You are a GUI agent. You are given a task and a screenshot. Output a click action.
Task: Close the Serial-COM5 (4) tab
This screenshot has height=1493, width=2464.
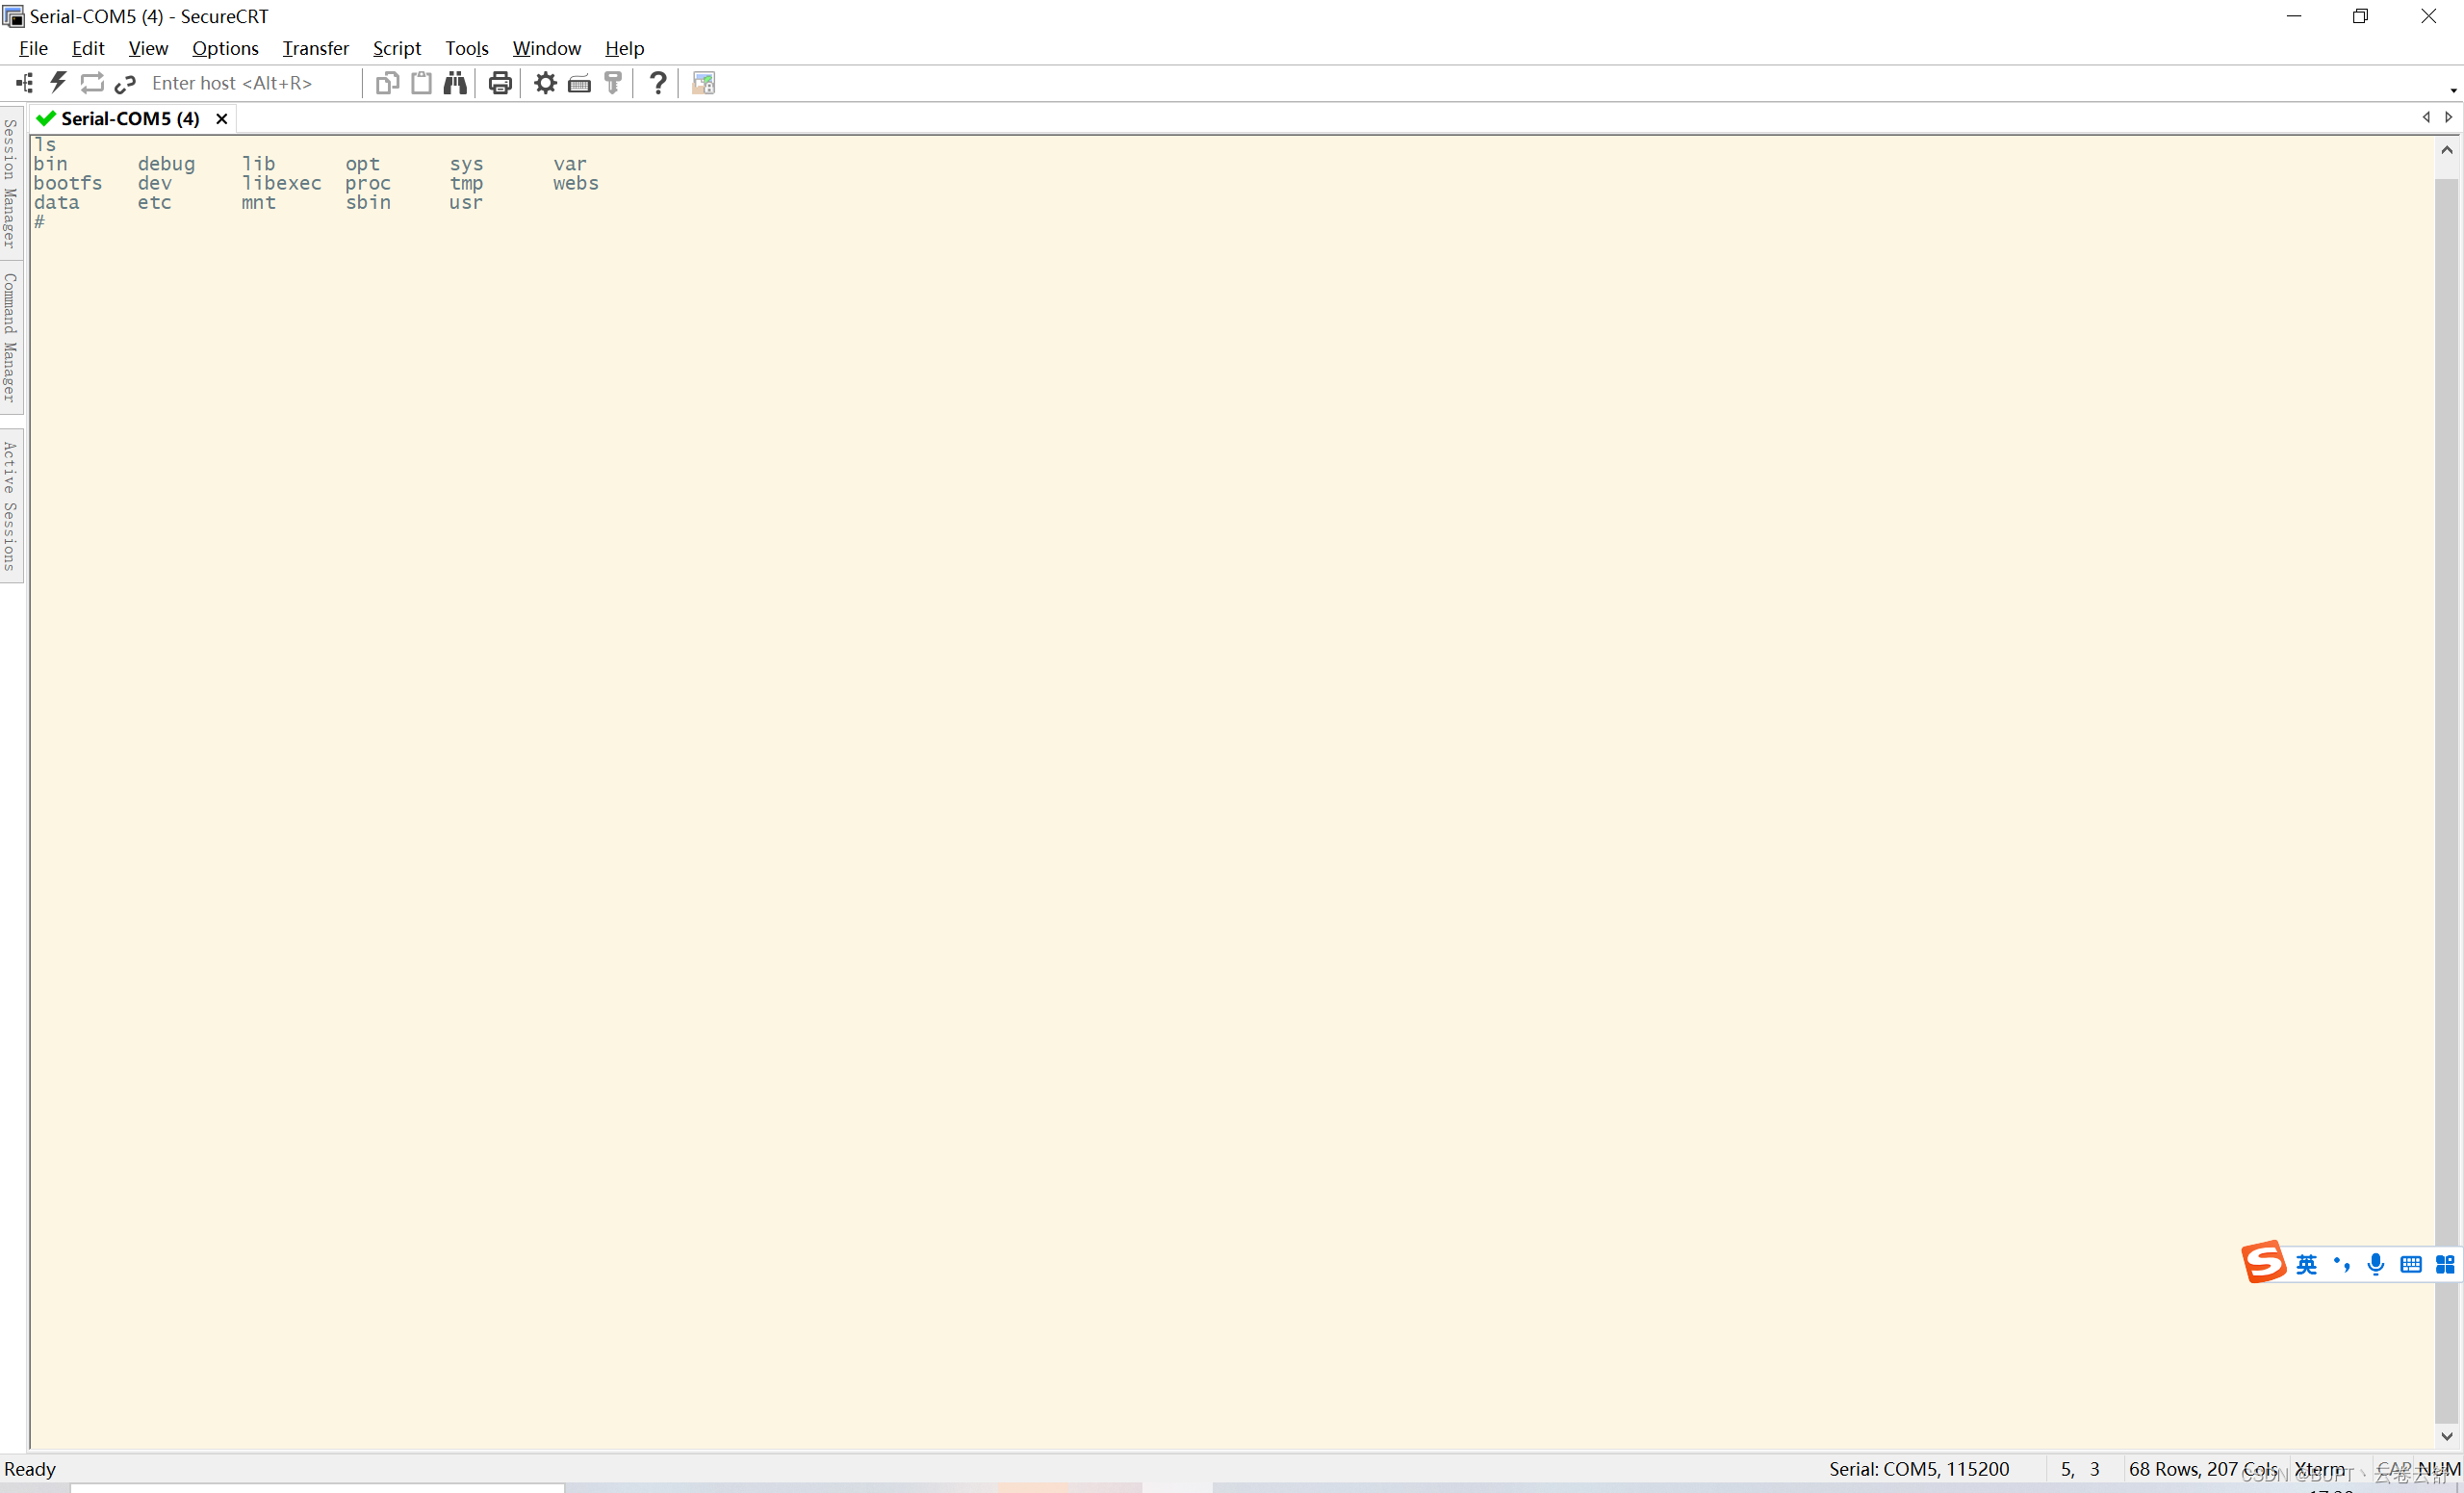coord(222,119)
